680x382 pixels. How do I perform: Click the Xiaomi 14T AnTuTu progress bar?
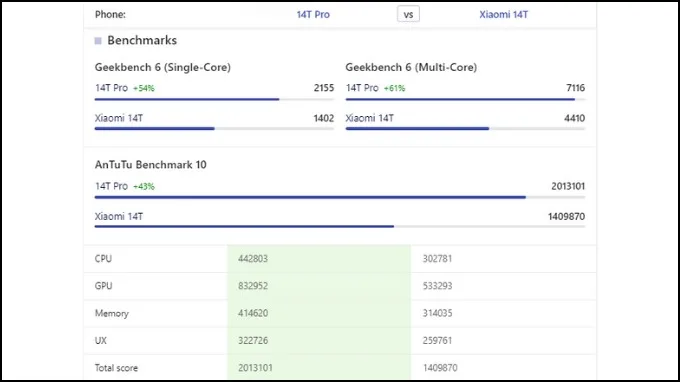point(340,226)
